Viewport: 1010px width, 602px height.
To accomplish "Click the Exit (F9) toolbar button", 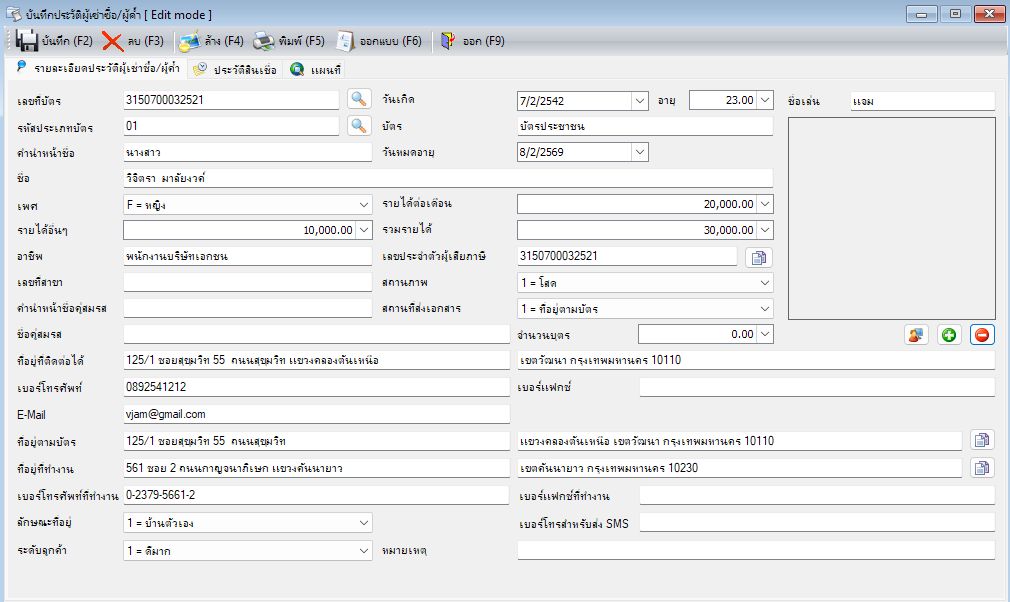I will pos(472,41).
